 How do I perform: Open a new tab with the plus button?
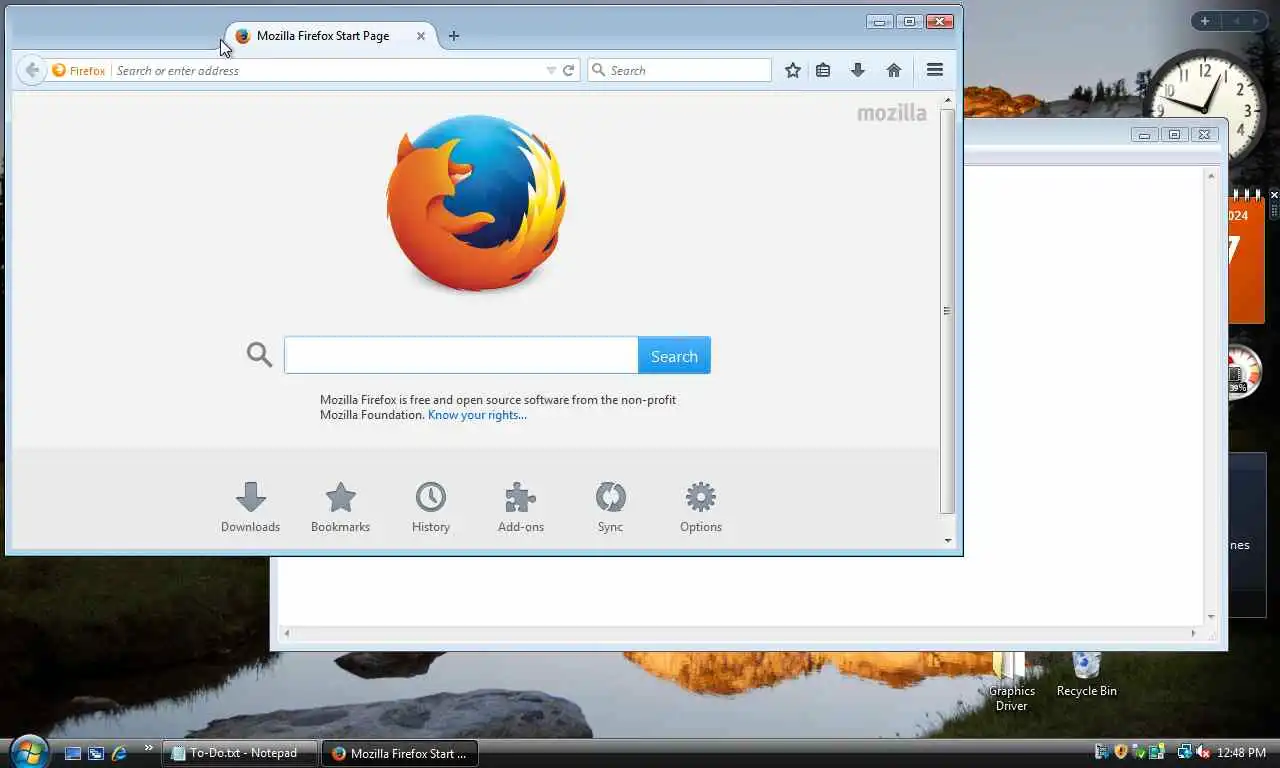coord(454,36)
